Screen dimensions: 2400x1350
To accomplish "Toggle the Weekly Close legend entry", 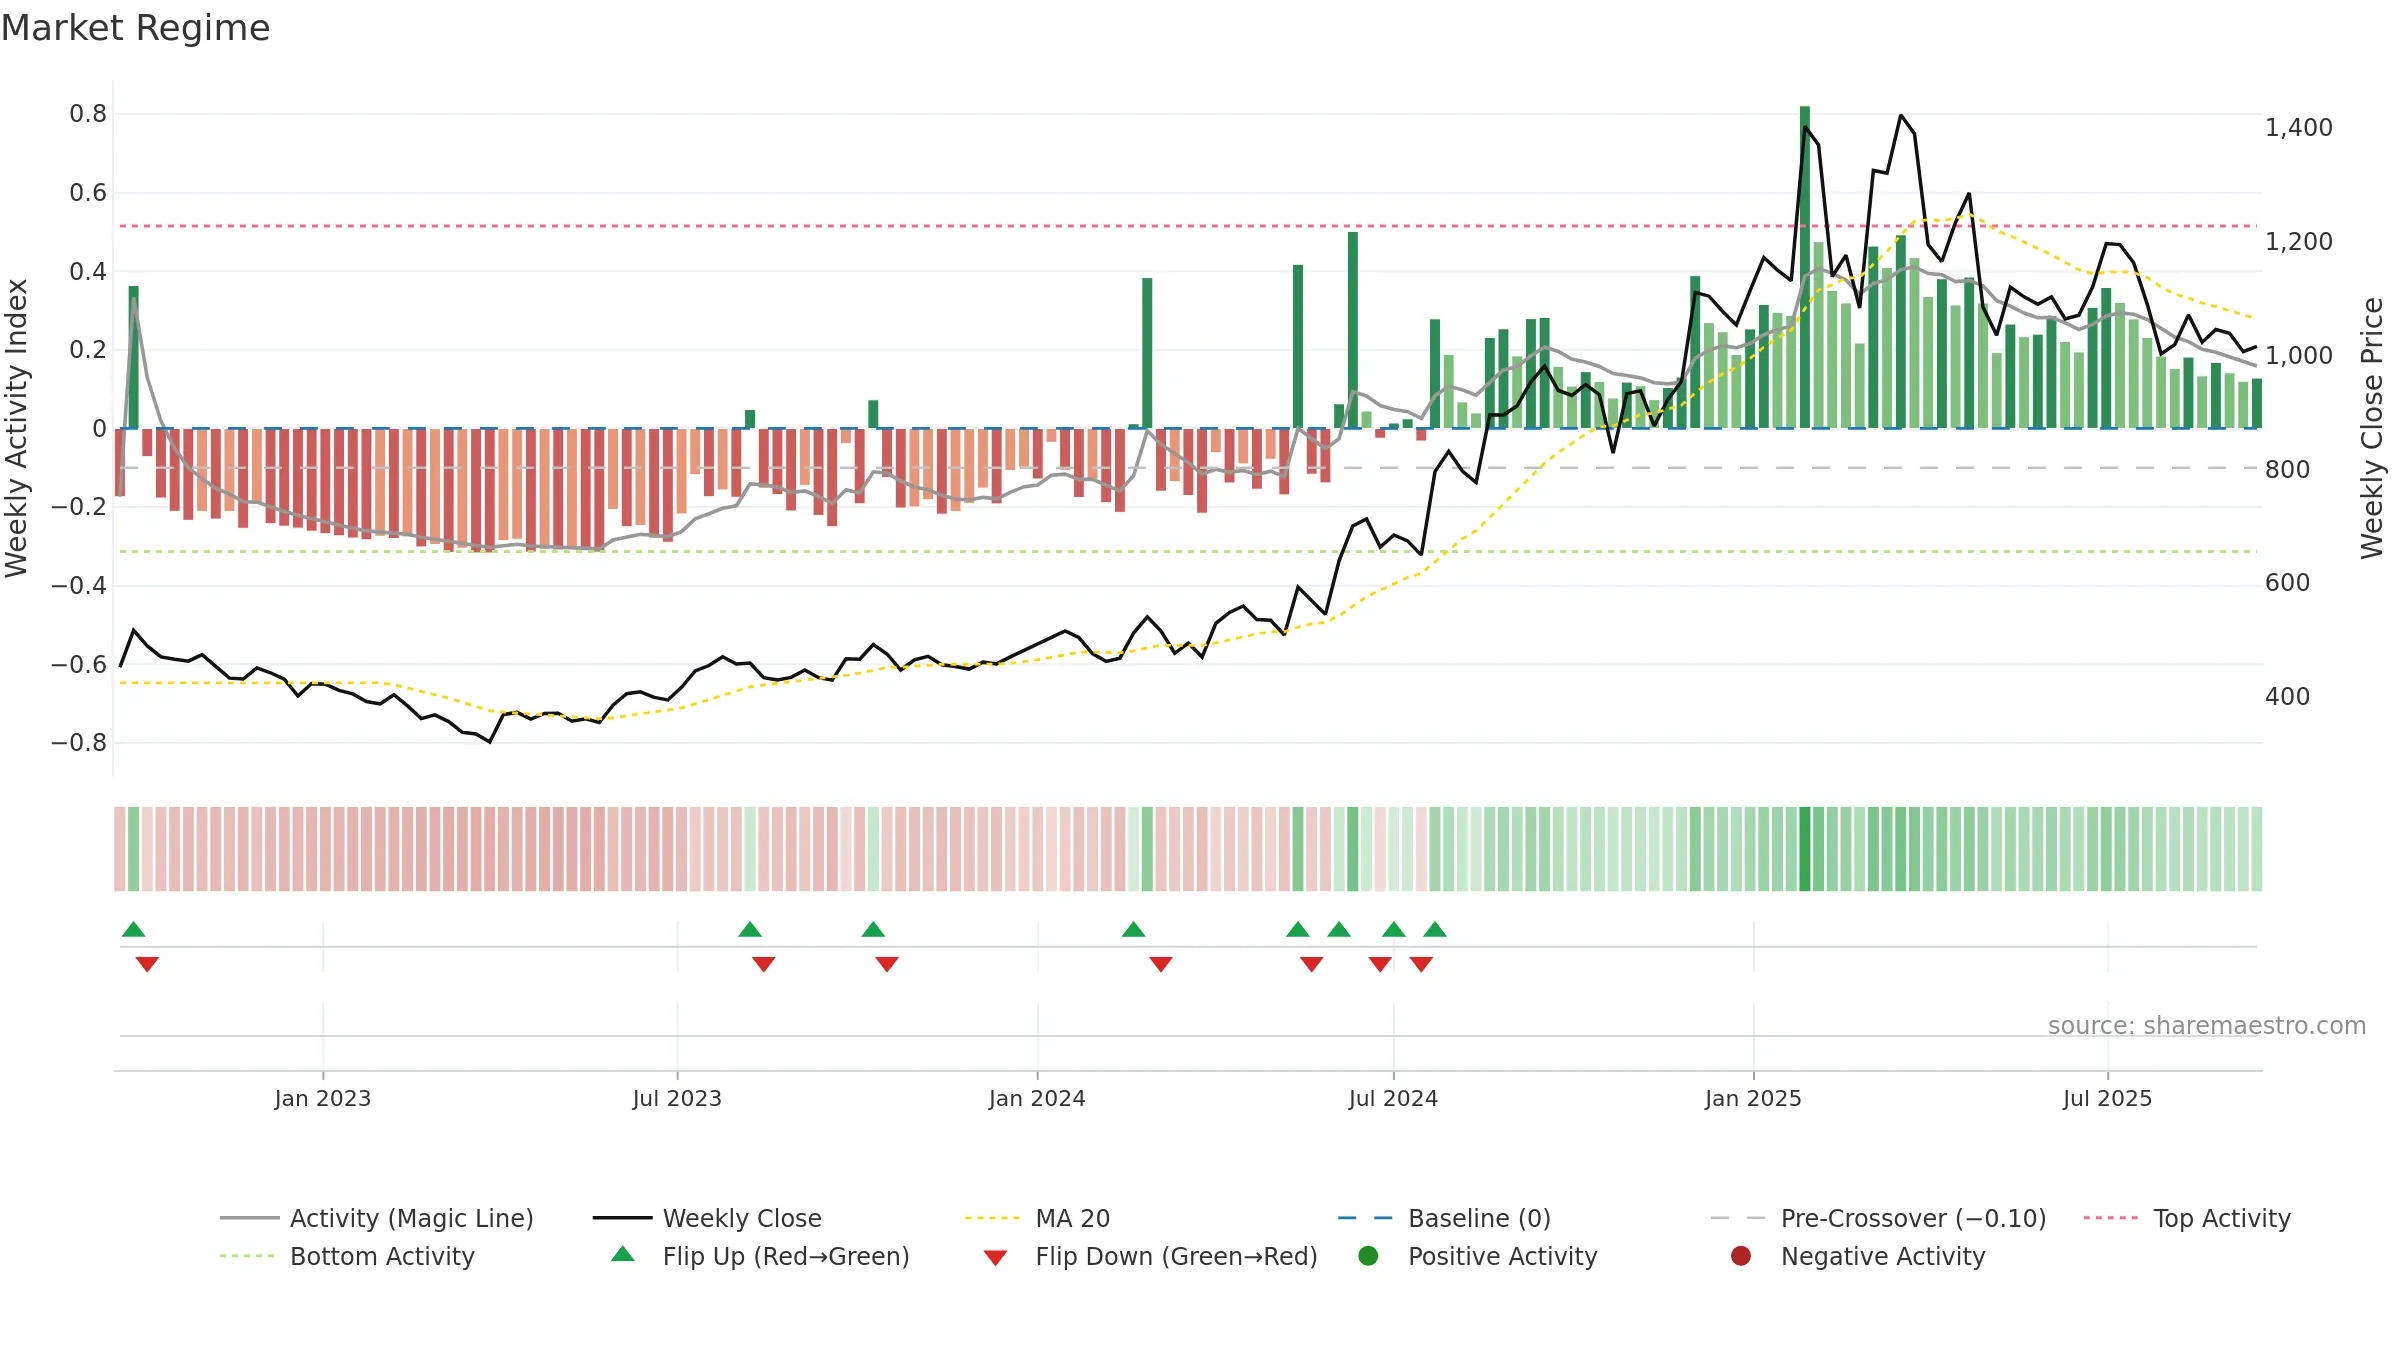I will point(707,1218).
